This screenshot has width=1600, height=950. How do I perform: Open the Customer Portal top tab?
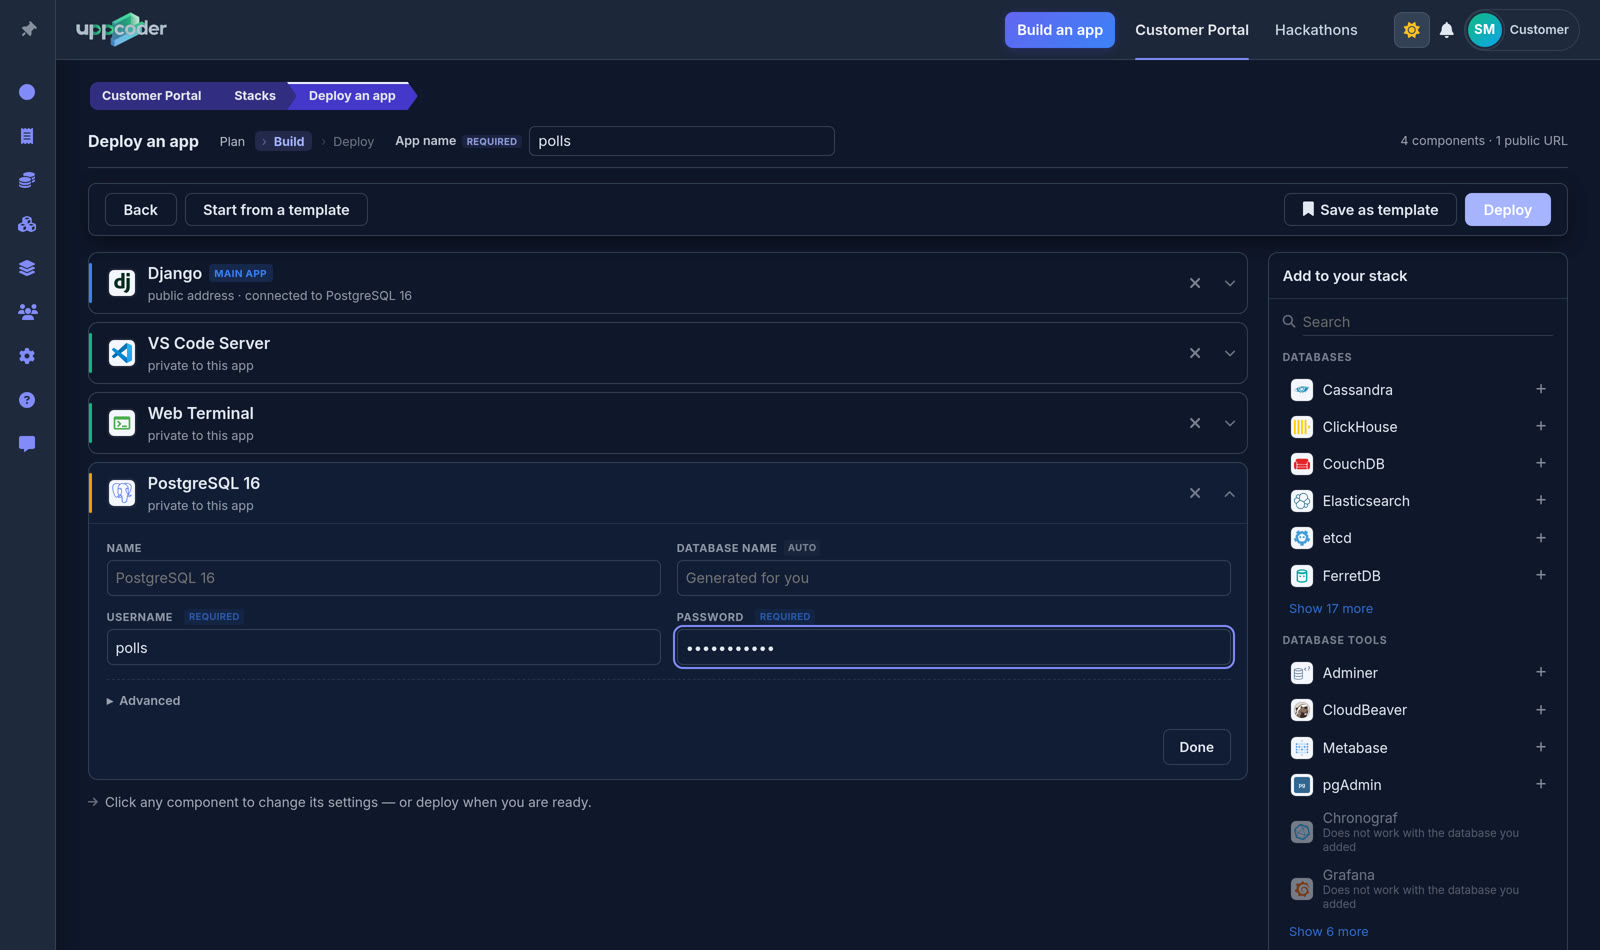(x=1191, y=30)
